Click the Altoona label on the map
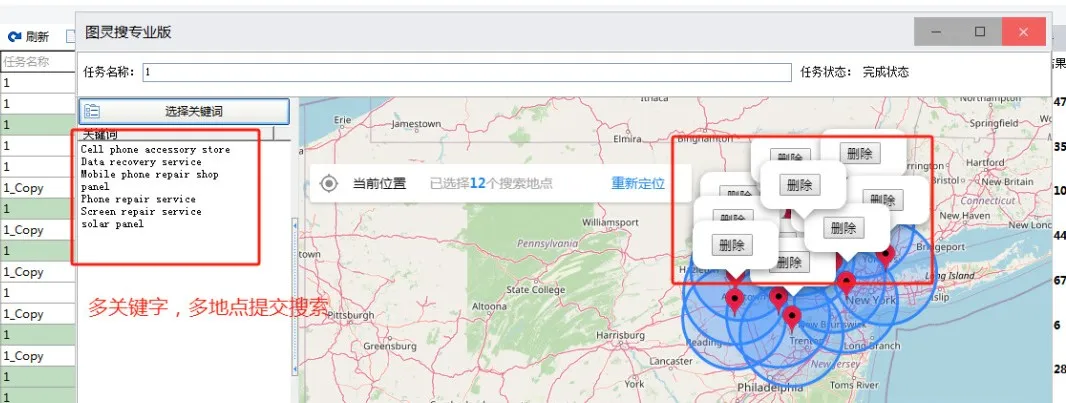 click(x=489, y=306)
